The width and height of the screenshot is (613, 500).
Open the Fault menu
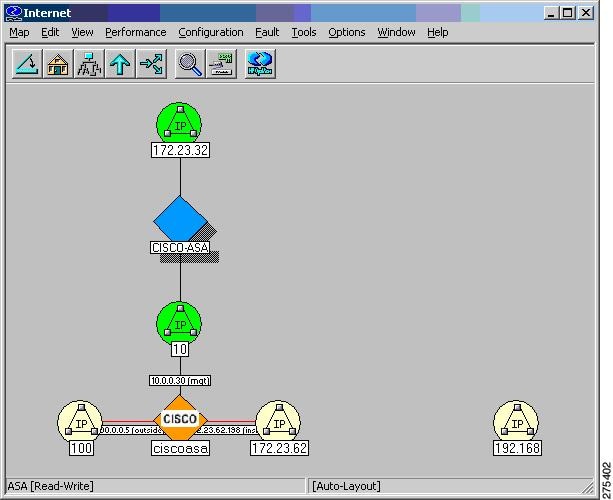267,32
